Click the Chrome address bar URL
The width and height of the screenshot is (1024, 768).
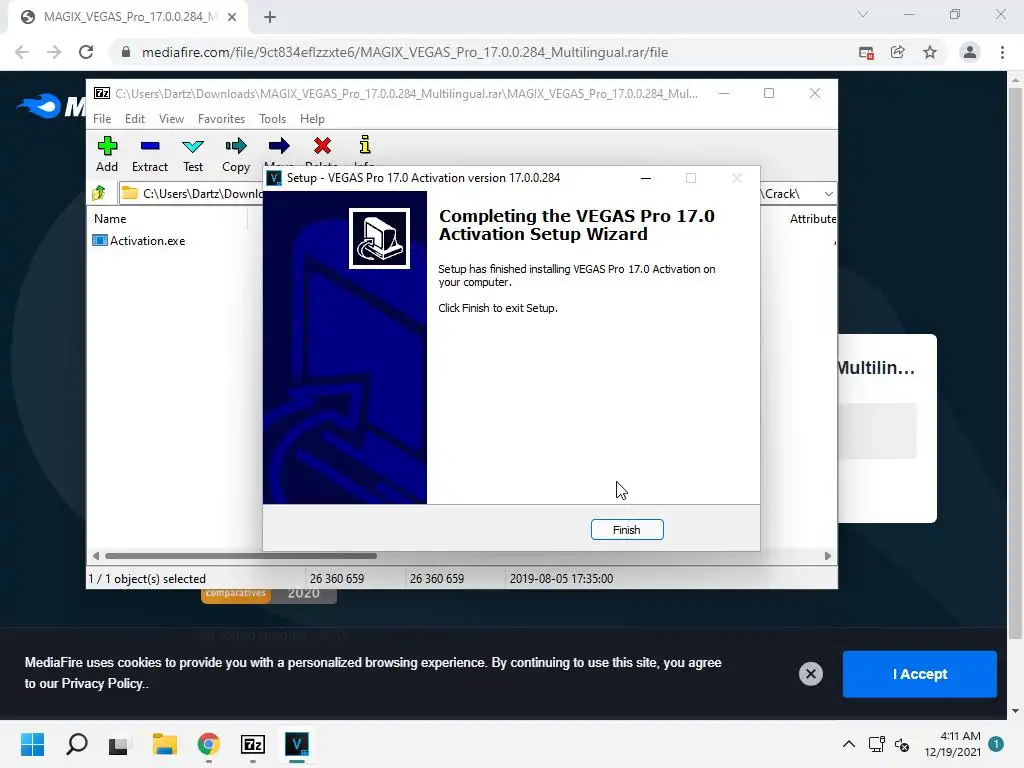click(405, 52)
